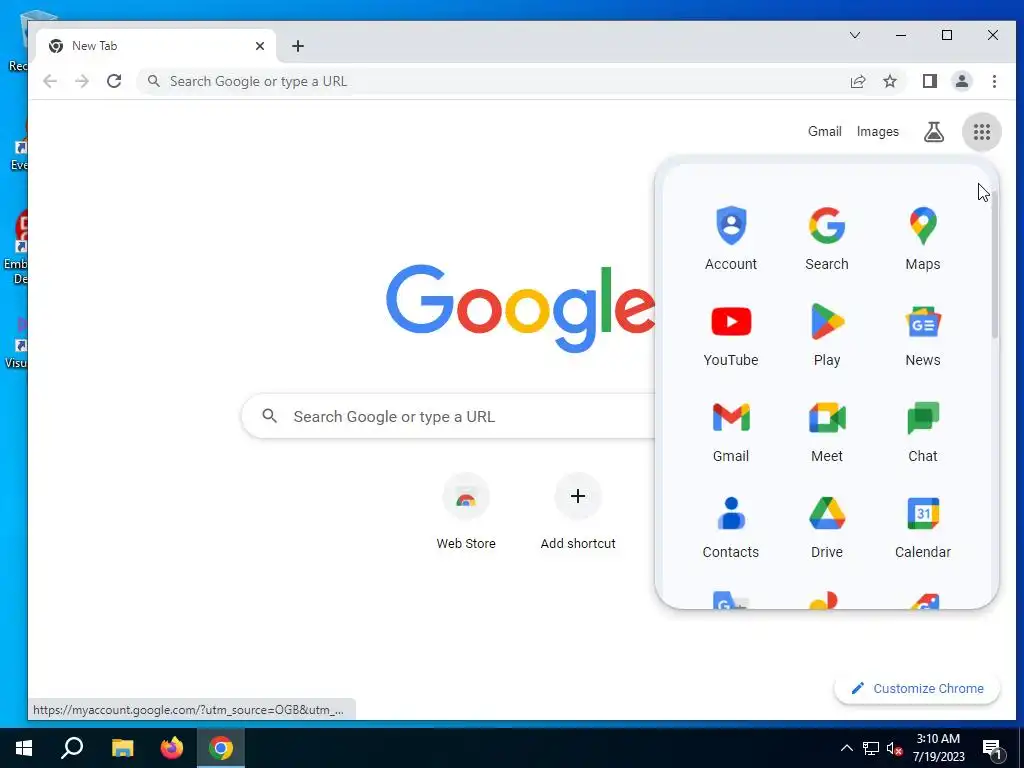Viewport: 1024px width, 768px height.
Task: Open Google Play from apps panel
Action: (x=827, y=334)
